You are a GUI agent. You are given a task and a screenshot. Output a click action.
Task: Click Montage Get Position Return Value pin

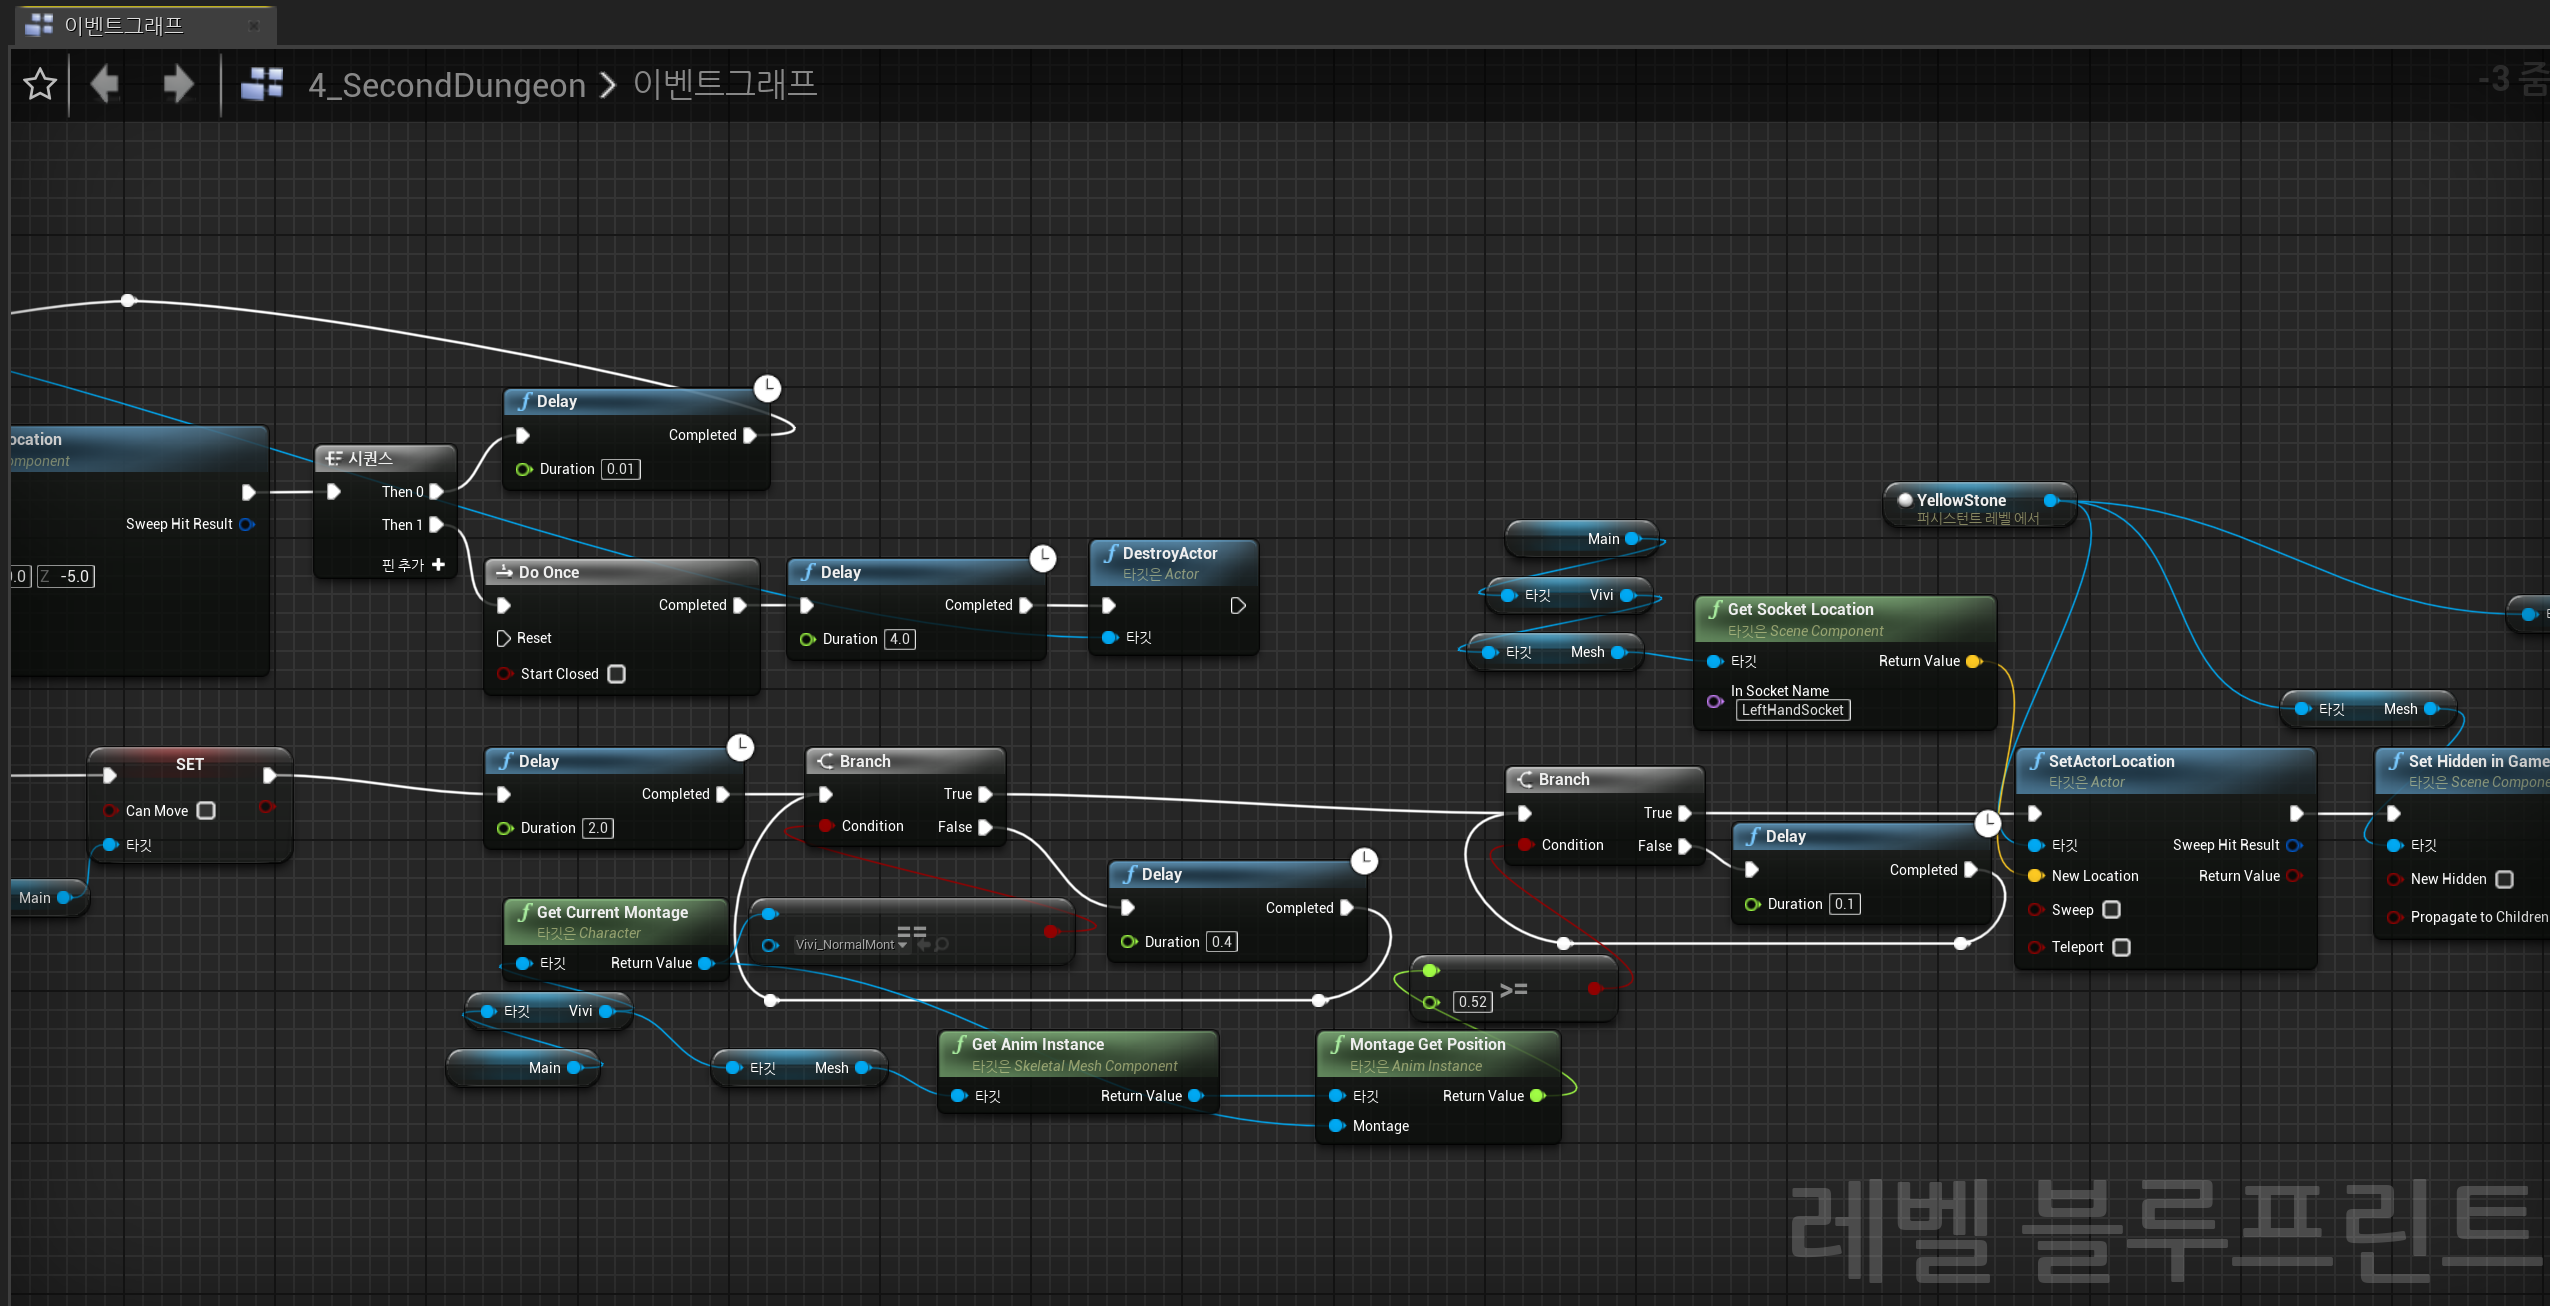[1537, 1096]
